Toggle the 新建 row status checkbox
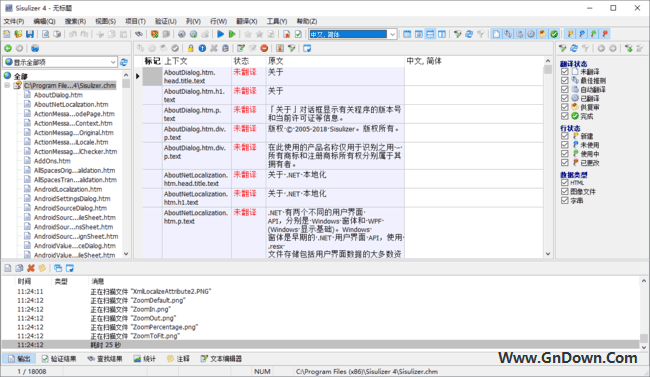The image size is (650, 377). (x=565, y=136)
